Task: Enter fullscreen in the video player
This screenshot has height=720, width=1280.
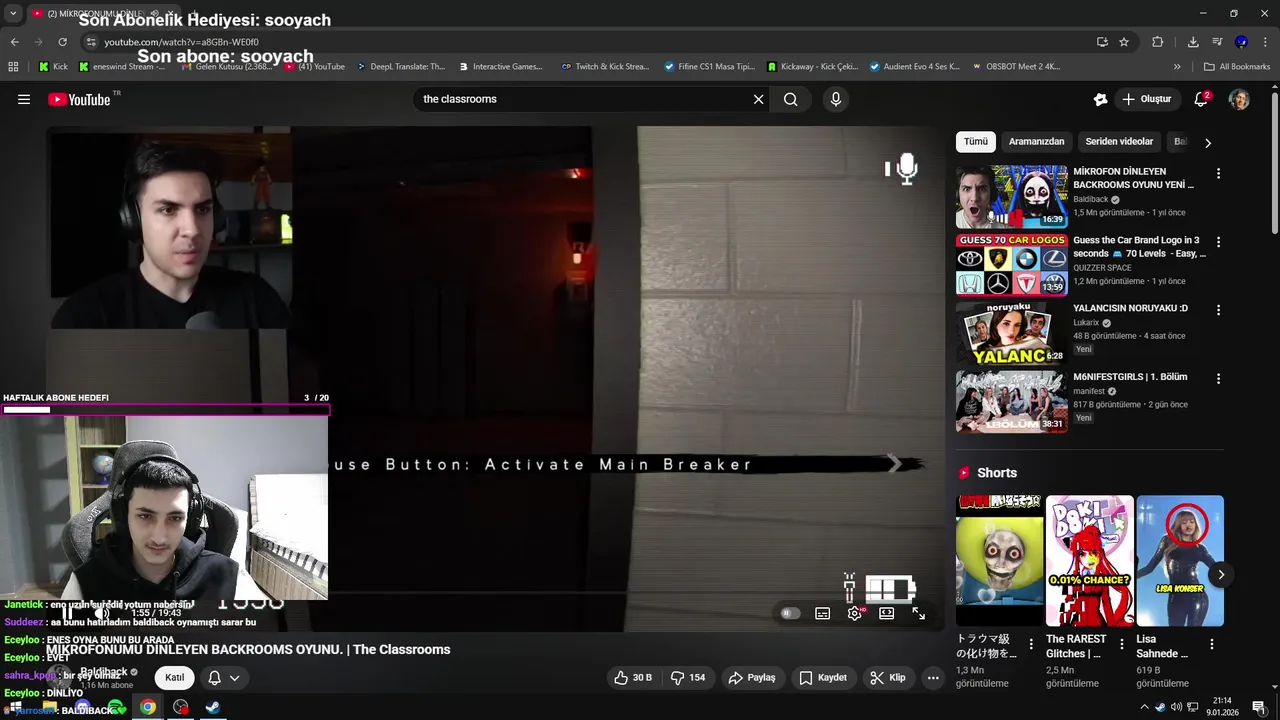Action: pos(918,614)
